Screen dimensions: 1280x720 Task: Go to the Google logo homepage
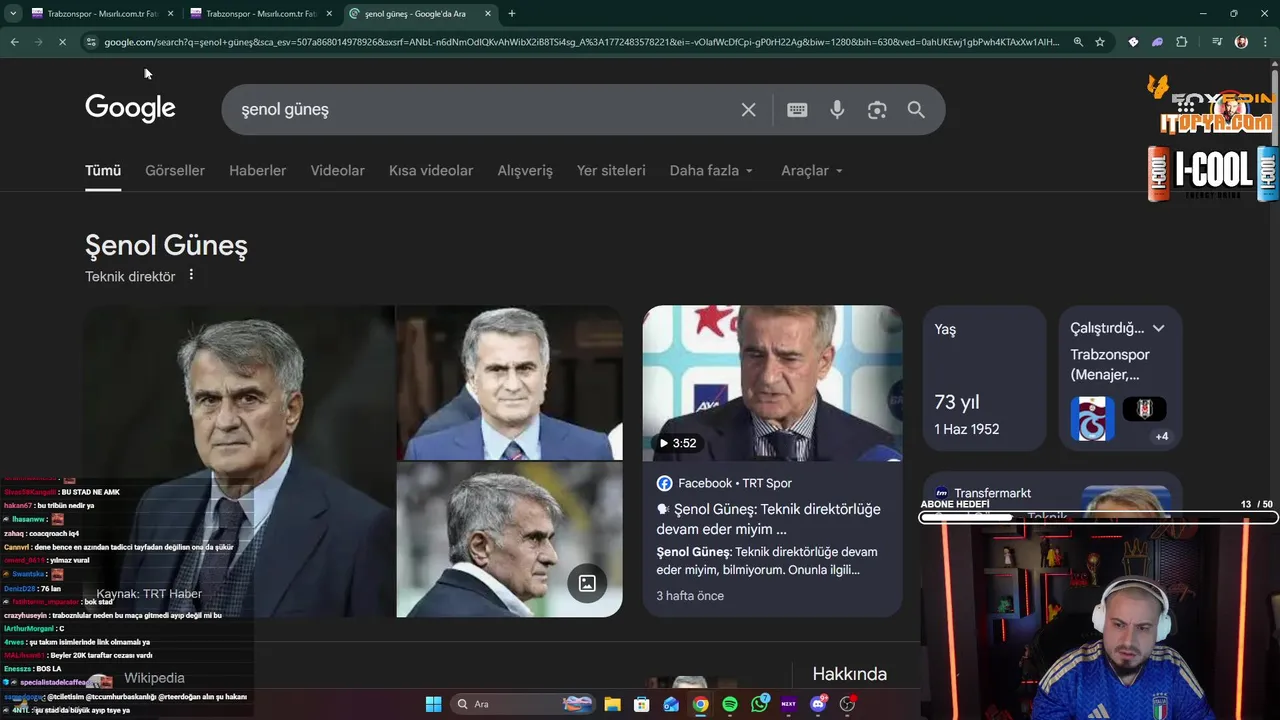click(130, 108)
